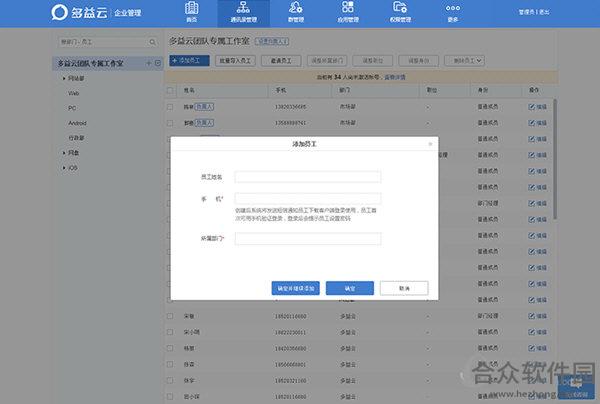
Task: Click the edit icon in the 宋小萌 row
Action: [x=531, y=332]
